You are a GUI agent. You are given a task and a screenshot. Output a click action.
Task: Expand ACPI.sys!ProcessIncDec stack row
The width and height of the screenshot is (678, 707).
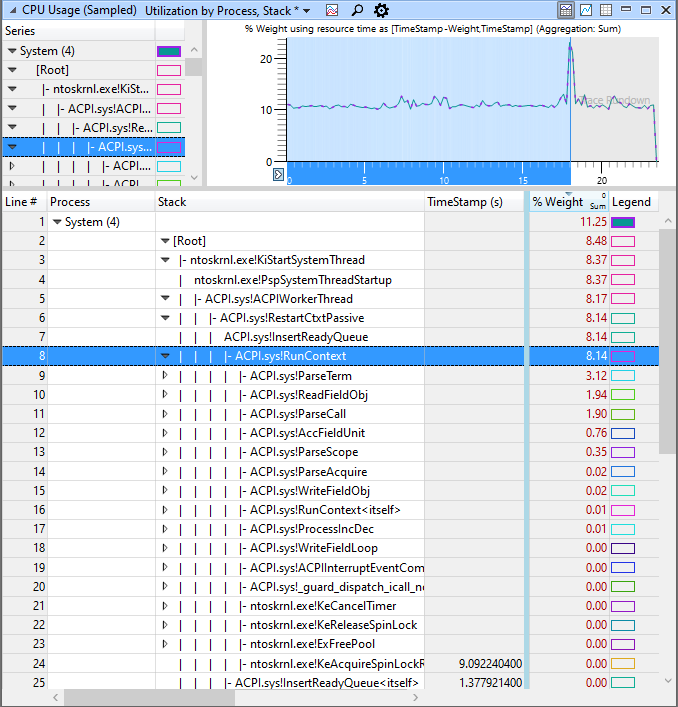tap(165, 528)
